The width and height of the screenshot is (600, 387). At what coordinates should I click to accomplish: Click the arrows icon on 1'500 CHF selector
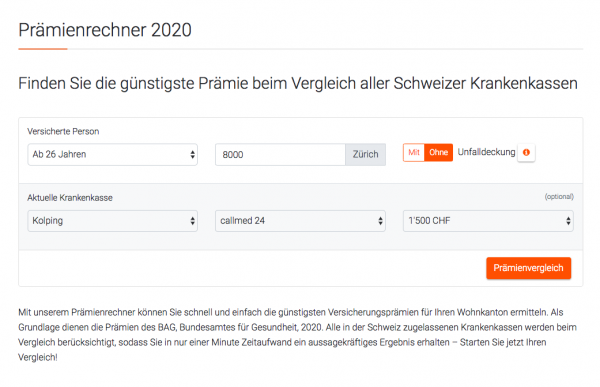[568, 221]
